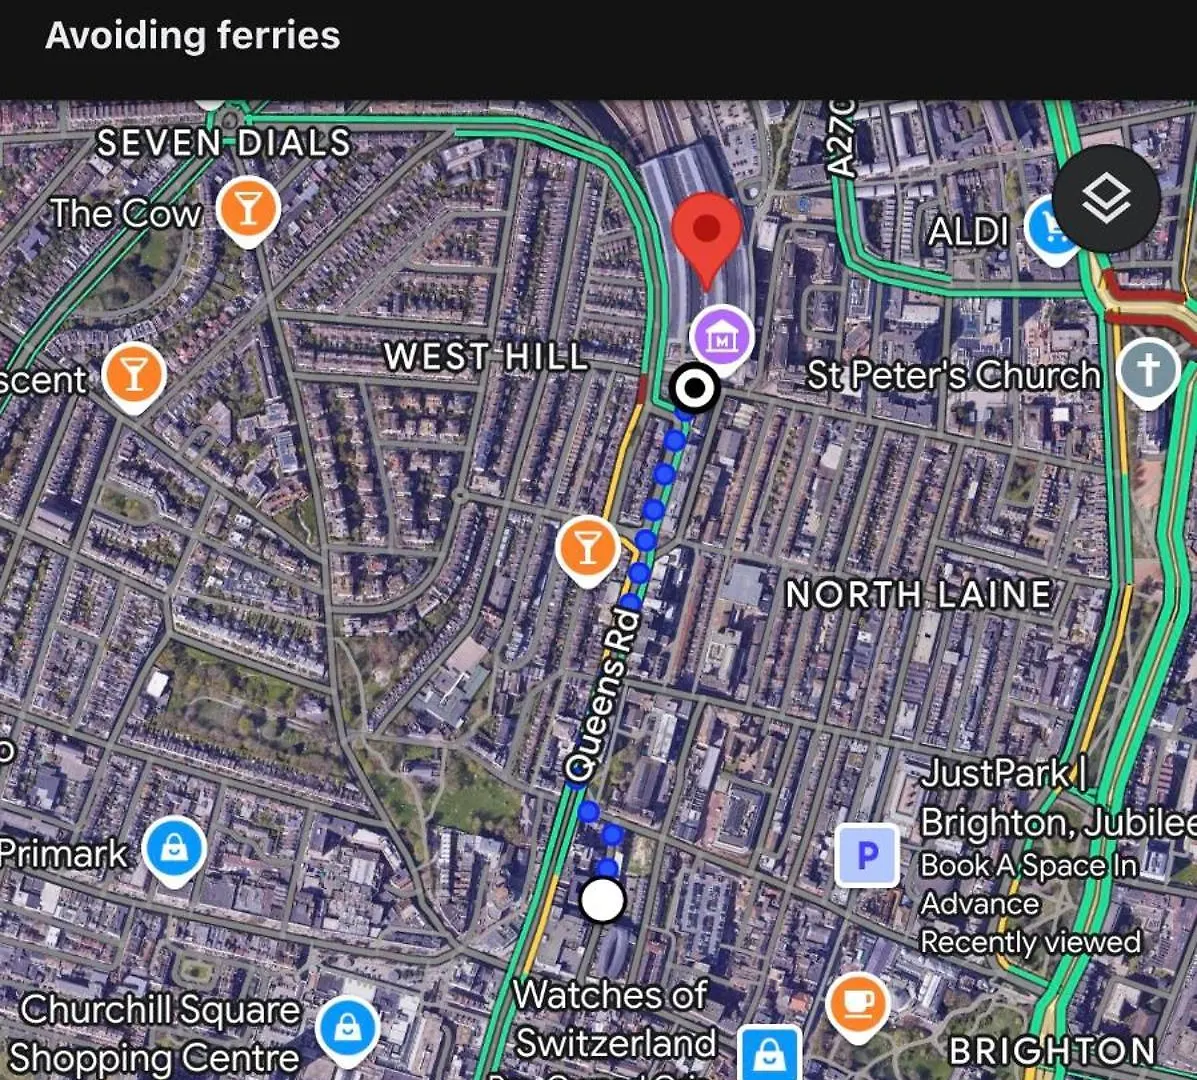This screenshot has width=1197, height=1080.
Task: Select the Primark shopping bag marker
Action: click(x=174, y=852)
